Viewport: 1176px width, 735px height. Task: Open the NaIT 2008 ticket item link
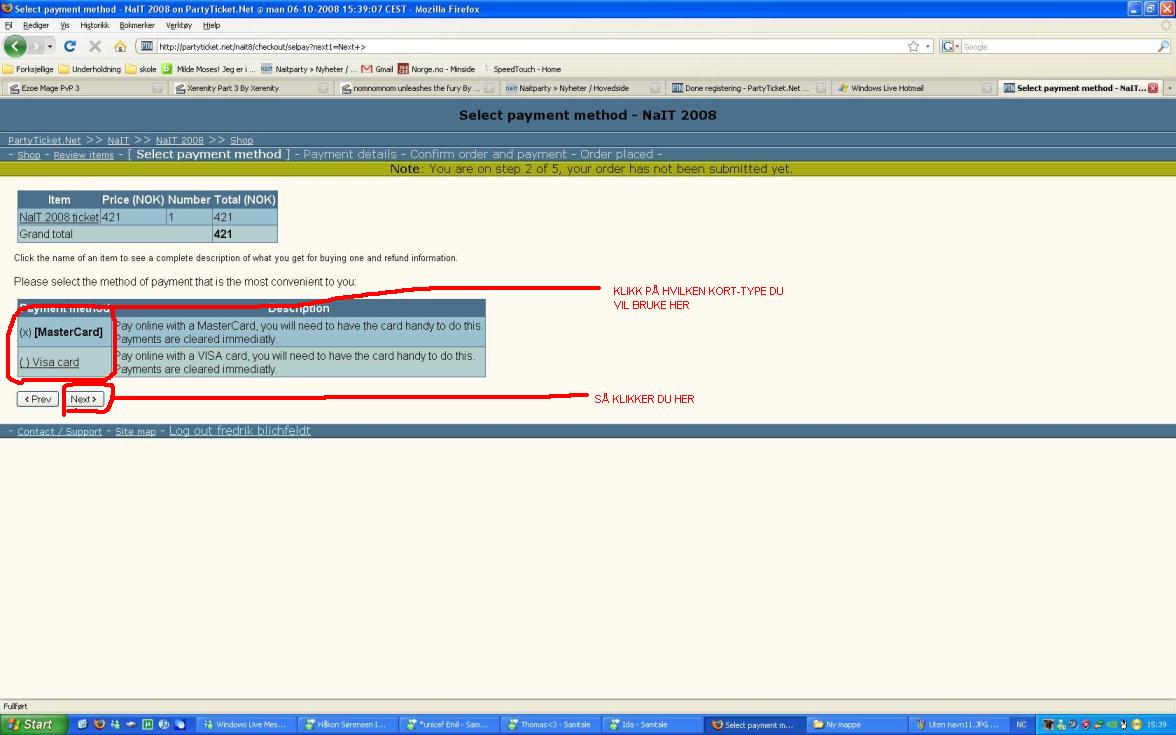[58, 218]
